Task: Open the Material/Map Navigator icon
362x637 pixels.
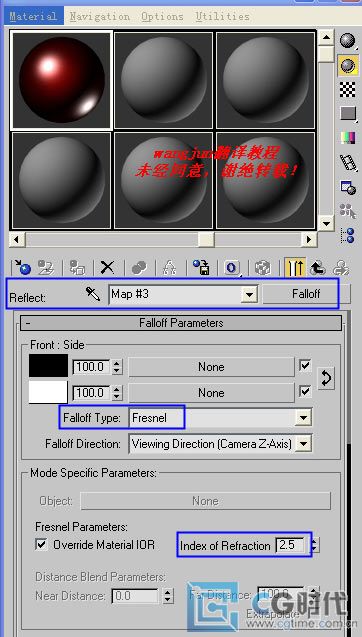Action: [x=348, y=236]
